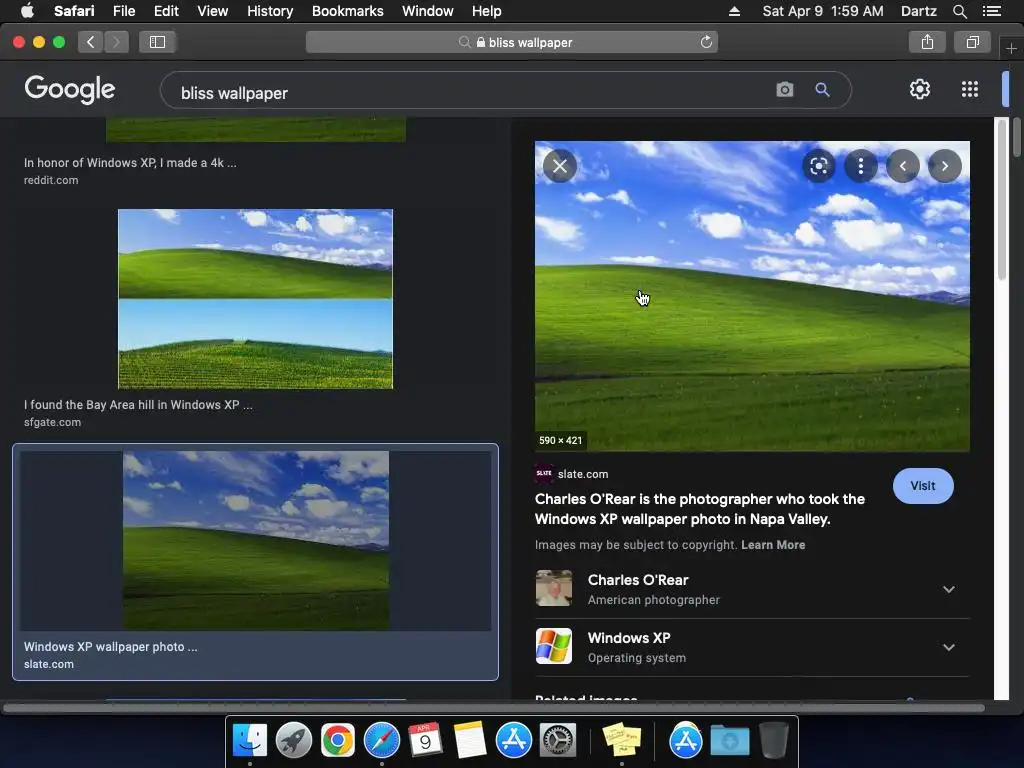
Task: Go to Google homepage via logo
Action: pyautogui.click(x=69, y=89)
